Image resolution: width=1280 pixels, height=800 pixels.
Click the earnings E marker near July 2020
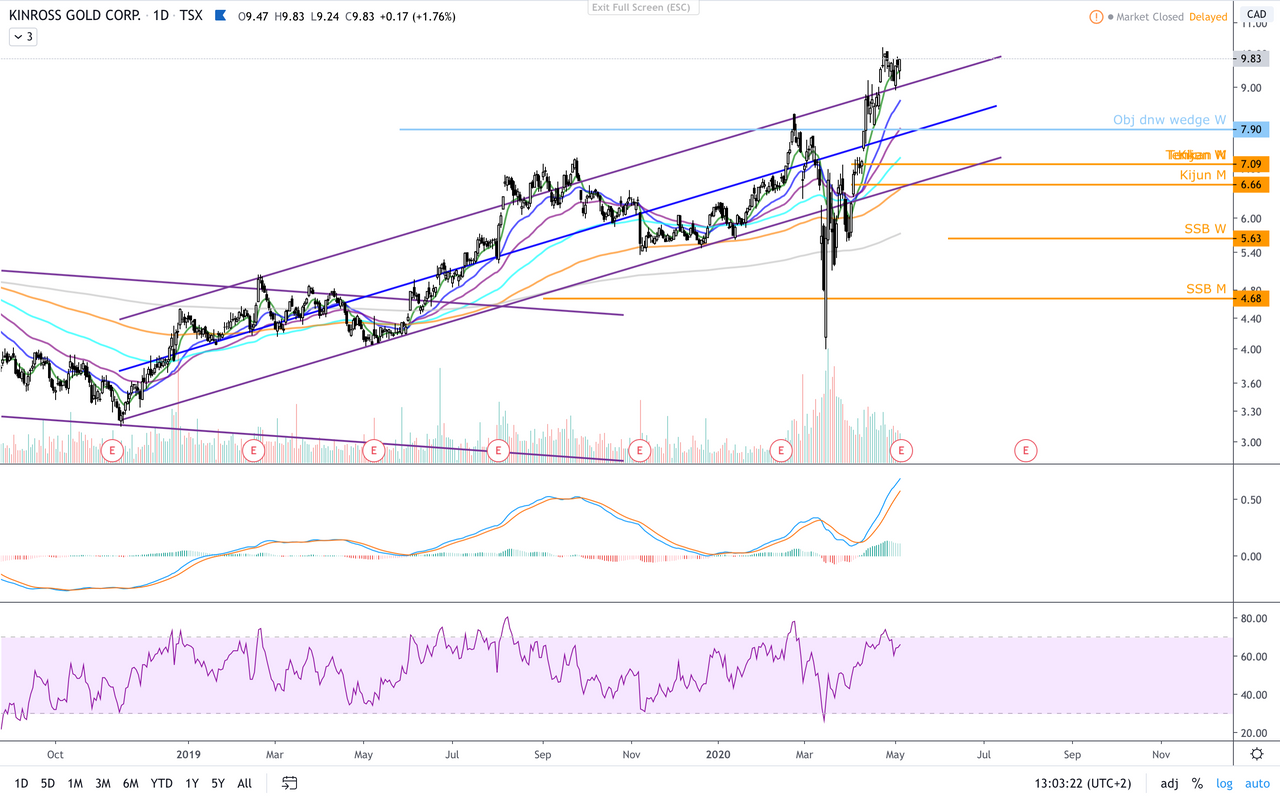1025,451
